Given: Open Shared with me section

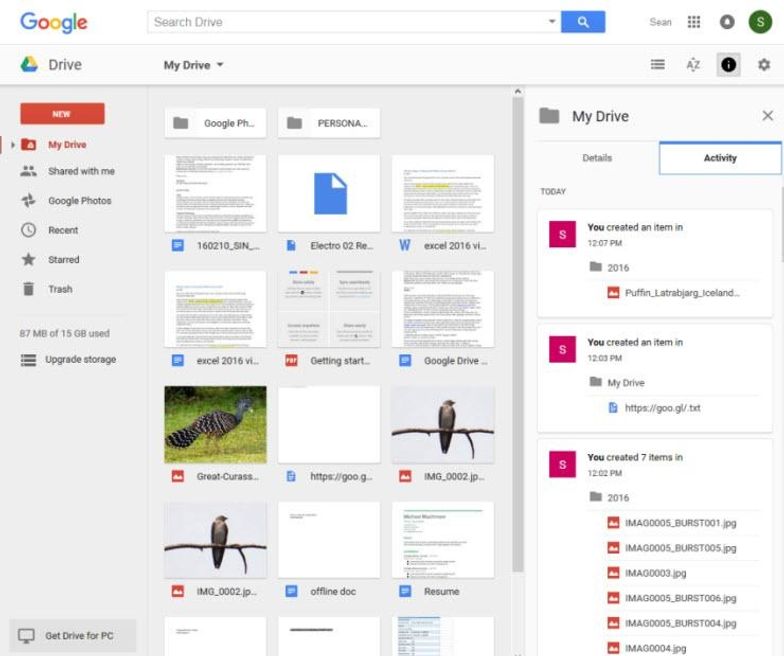Looking at the screenshot, I should 81,172.
